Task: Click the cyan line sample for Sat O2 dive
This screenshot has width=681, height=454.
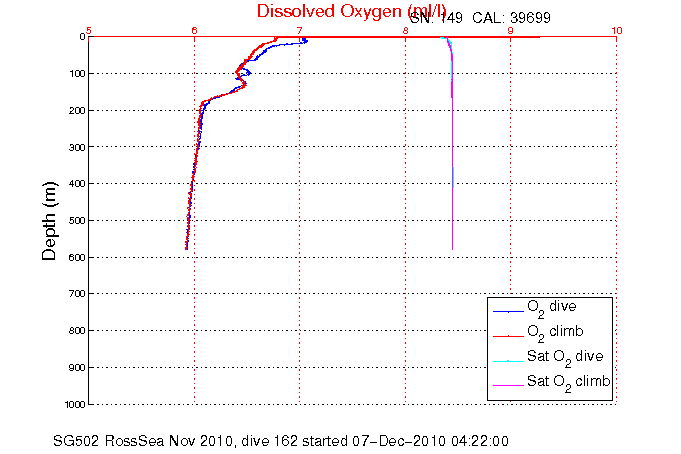Action: pos(508,361)
